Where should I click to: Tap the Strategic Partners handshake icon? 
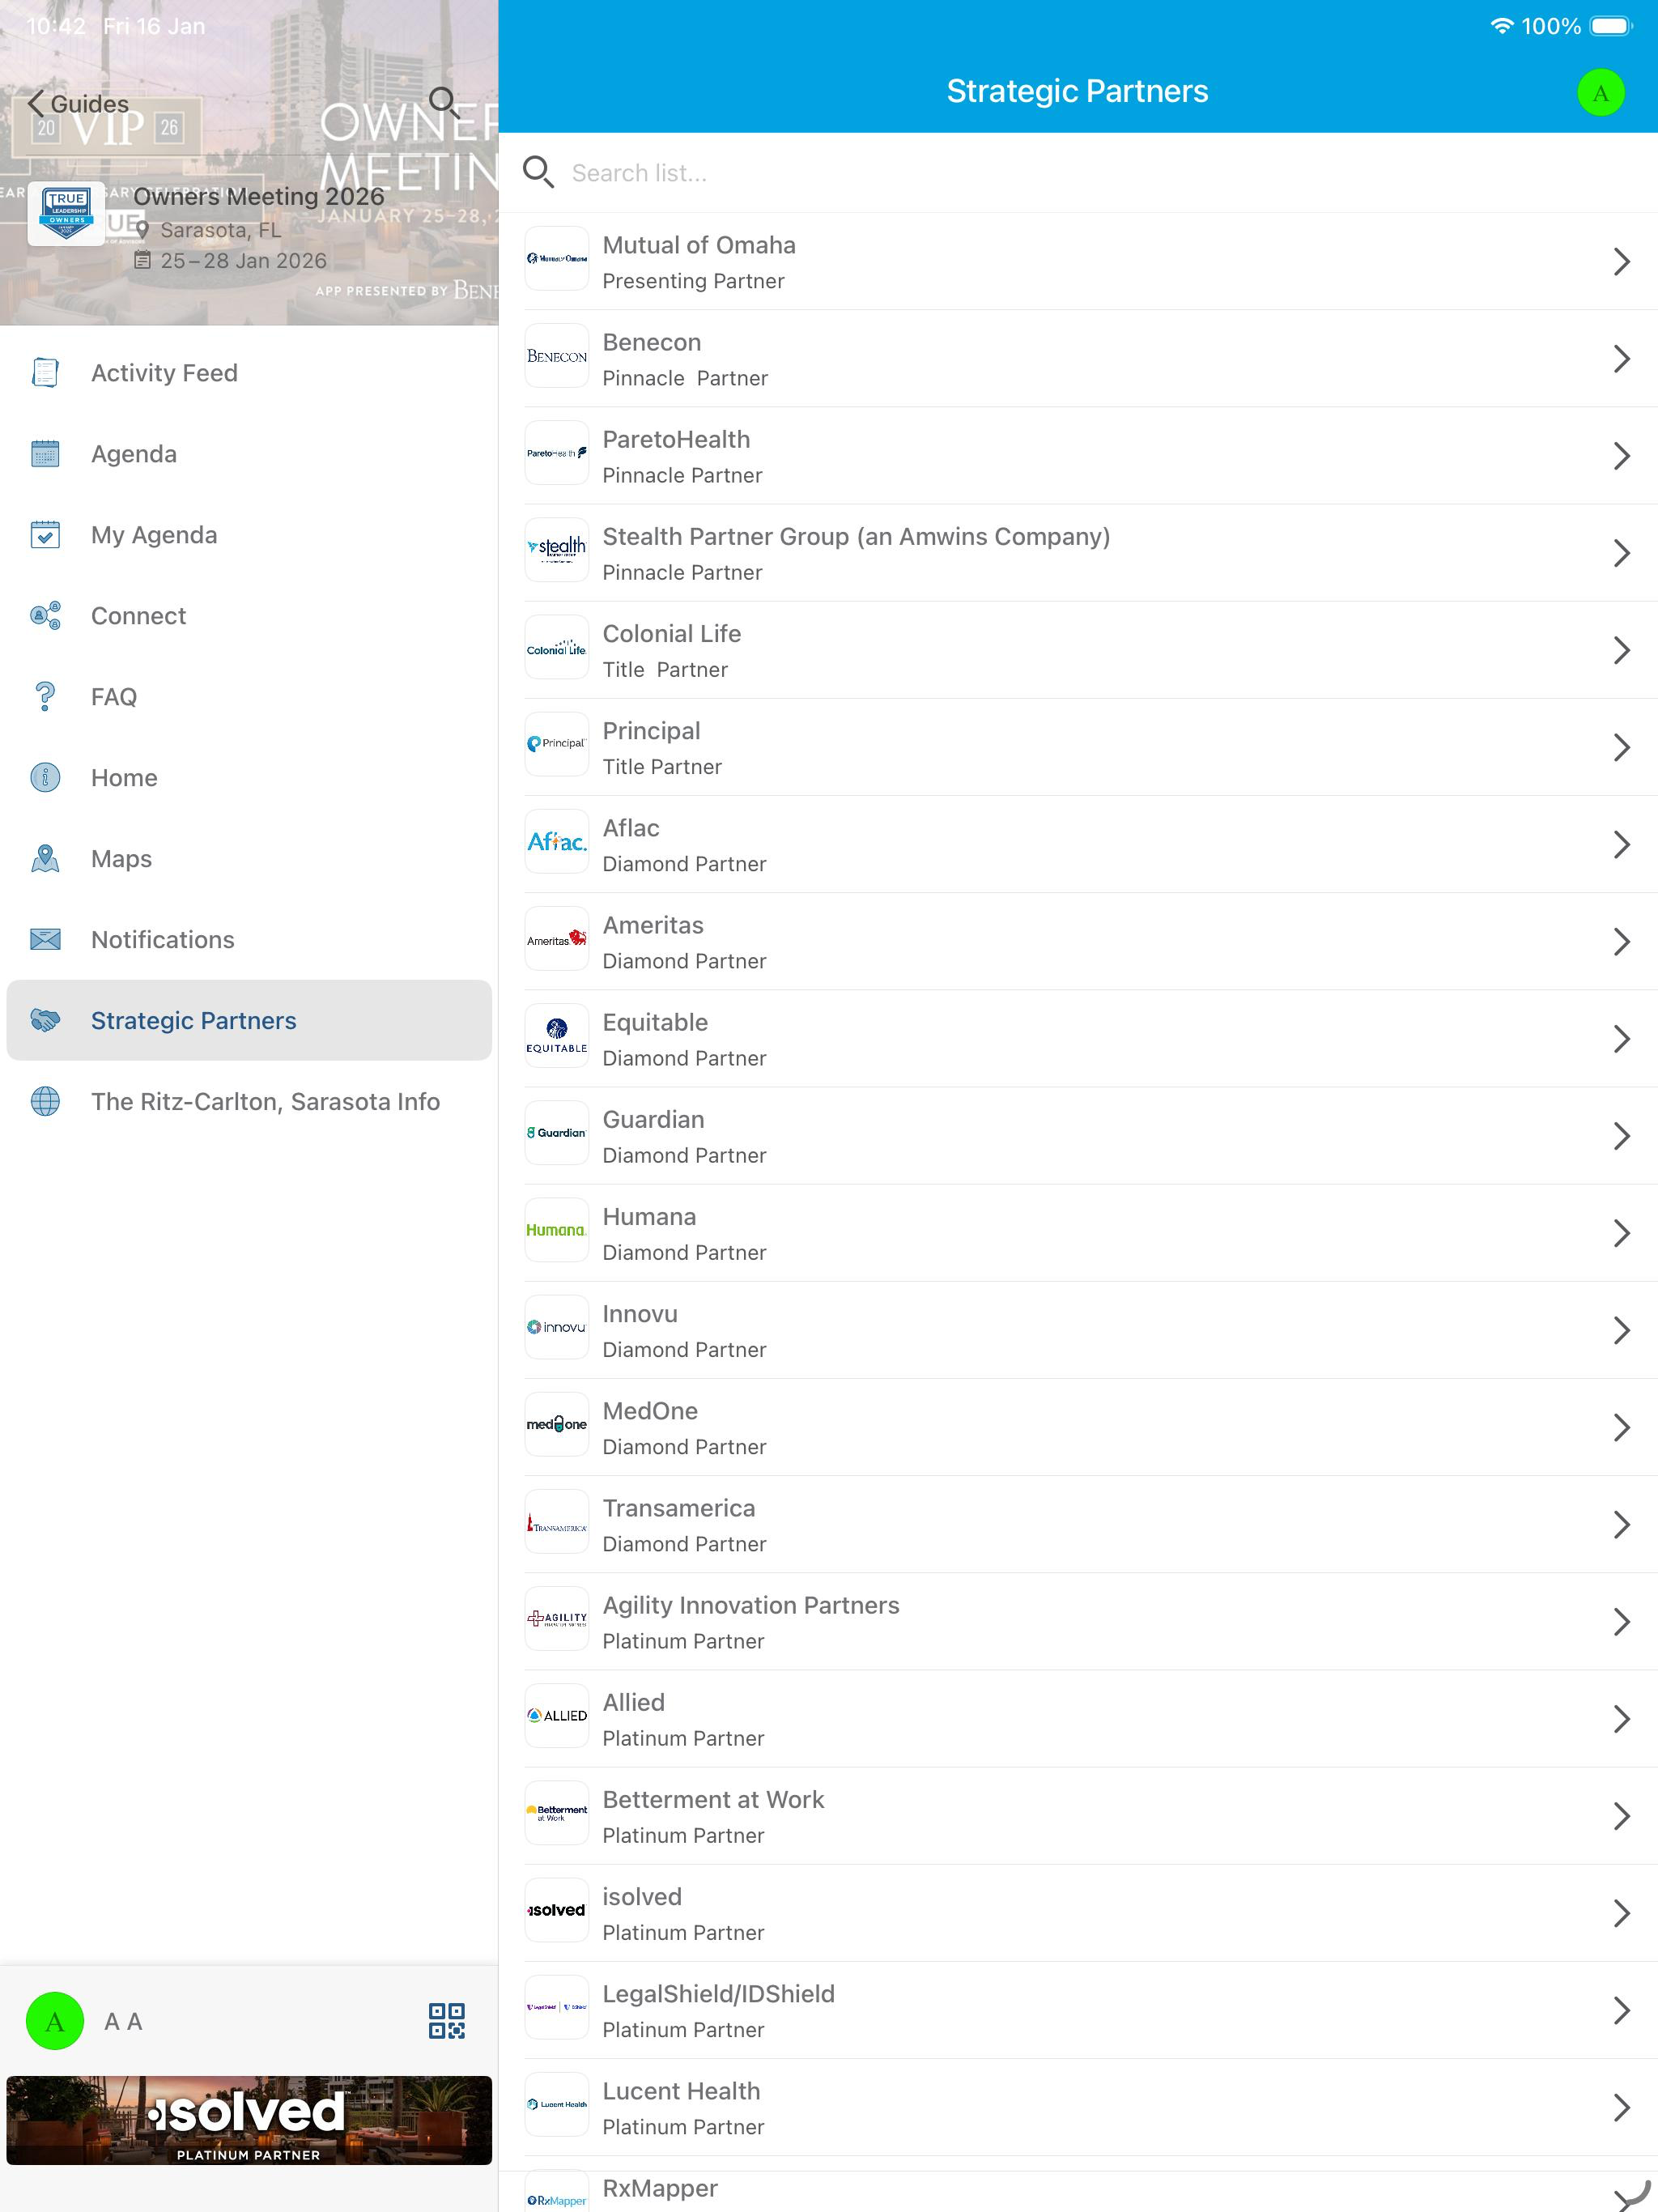45,1021
